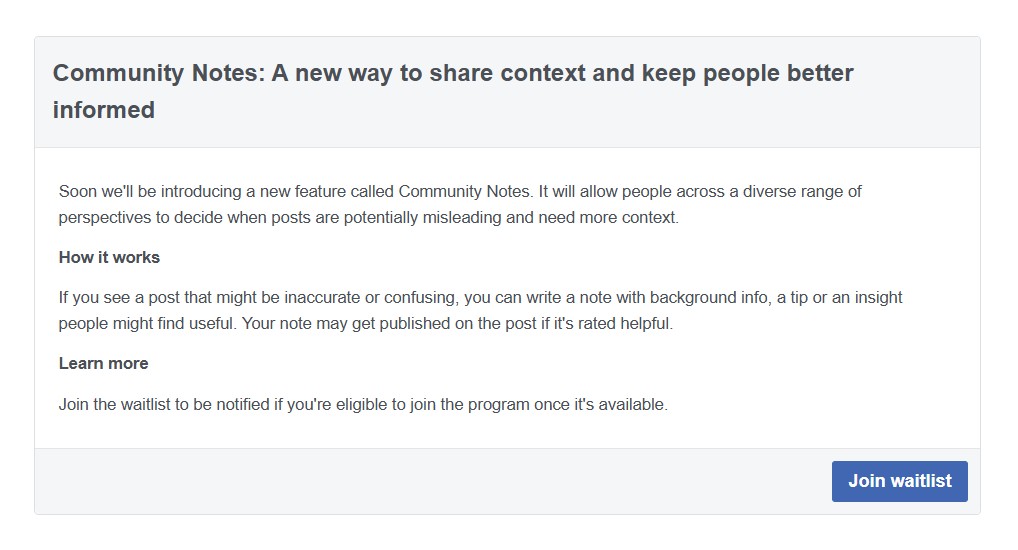Image resolution: width=1018 pixels, height=550 pixels.
Task: Click the 'Learn more' subheading
Action: [x=103, y=363]
